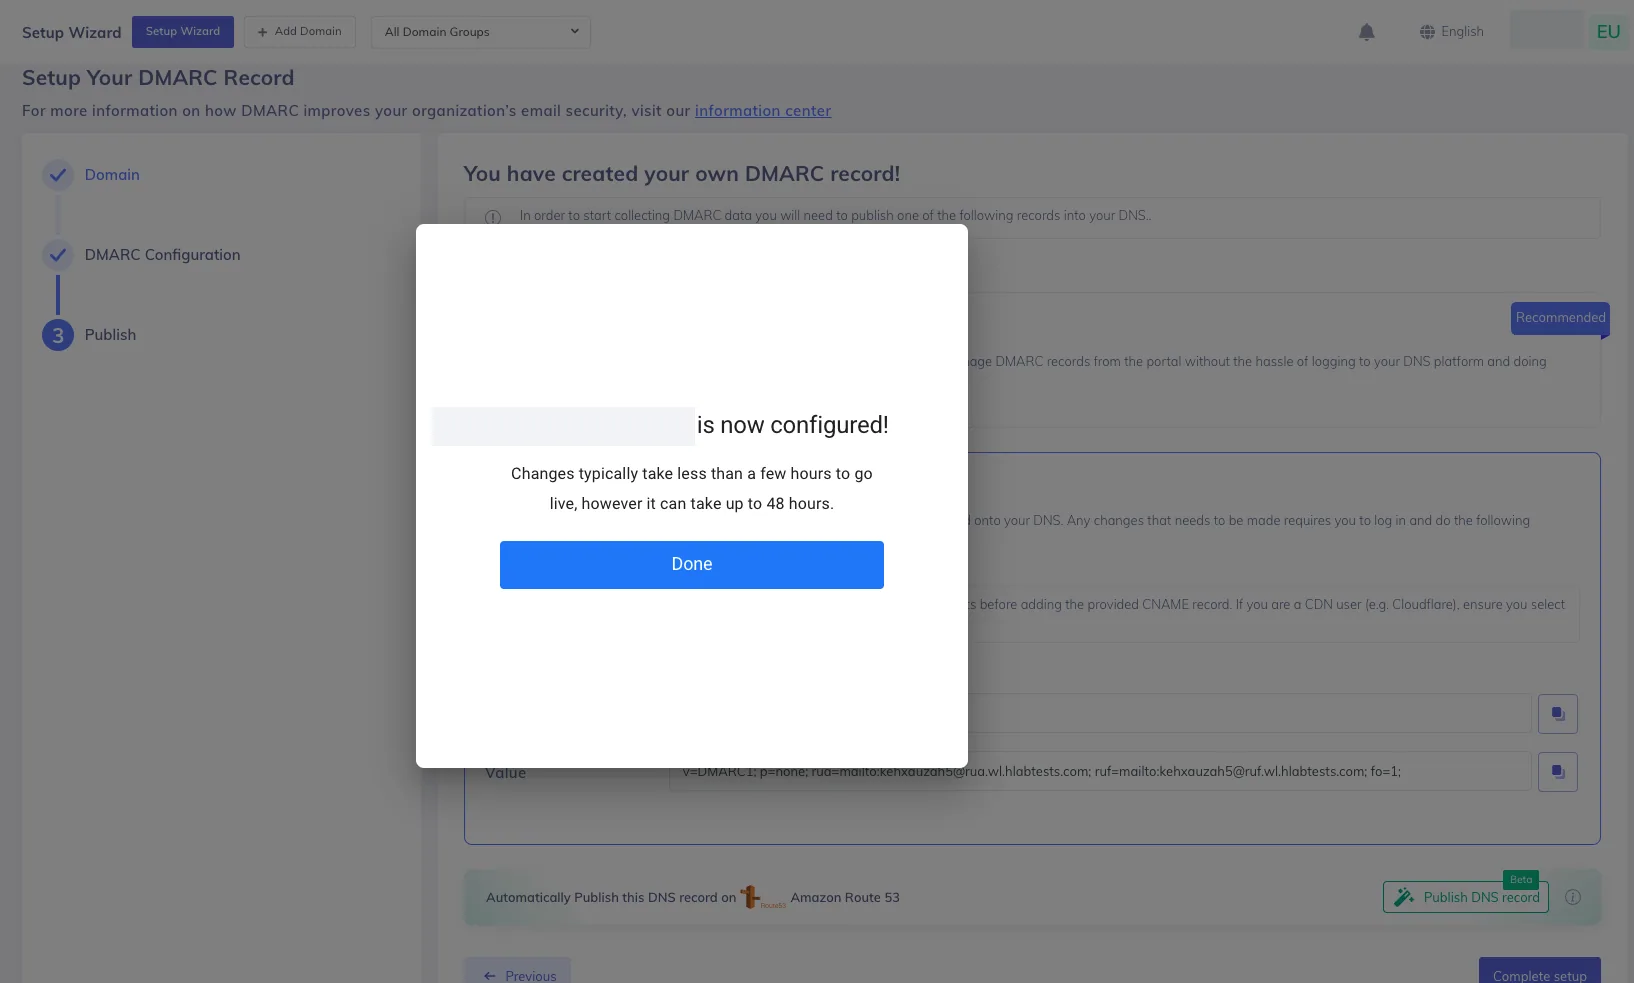This screenshot has height=983, width=1634.
Task: Click info icon beside Publish DNS record
Action: coord(1573,897)
